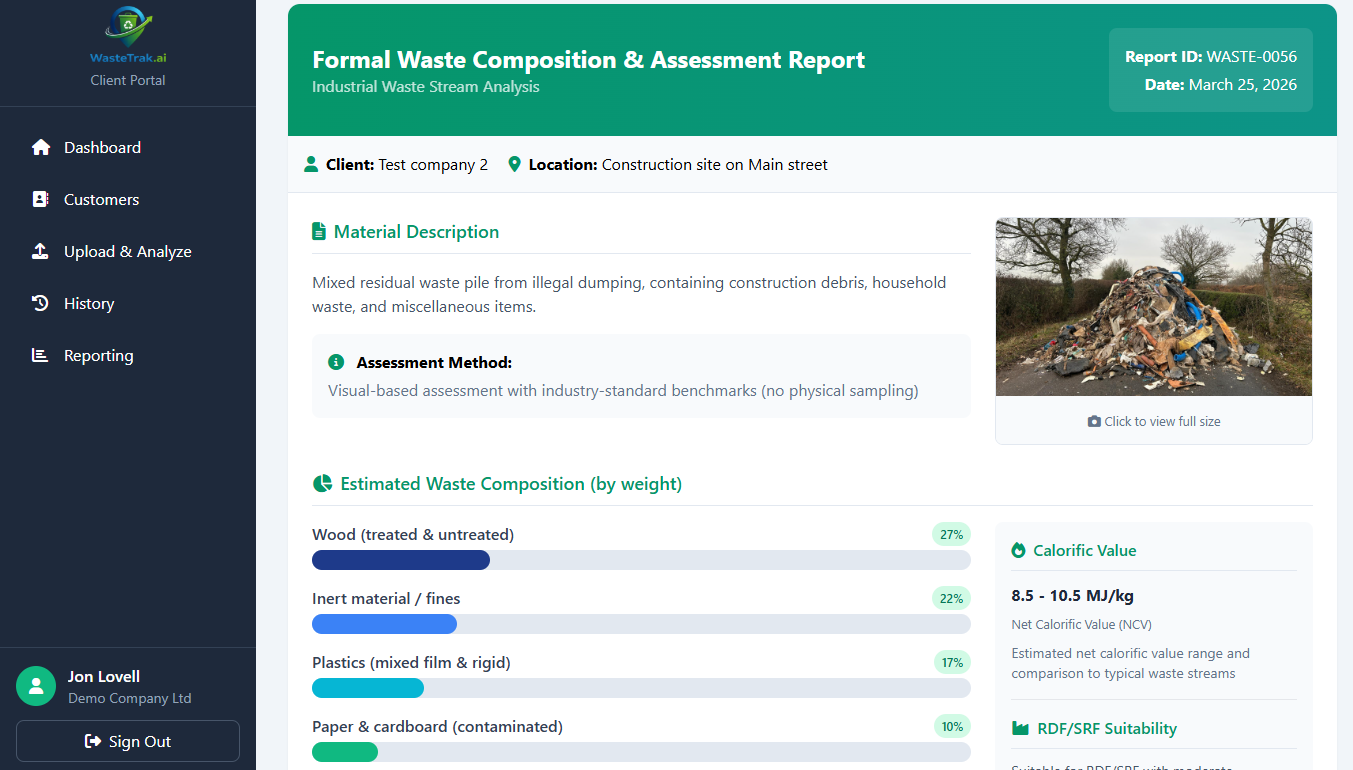Open the waste pile photo thumbnail

point(1154,307)
